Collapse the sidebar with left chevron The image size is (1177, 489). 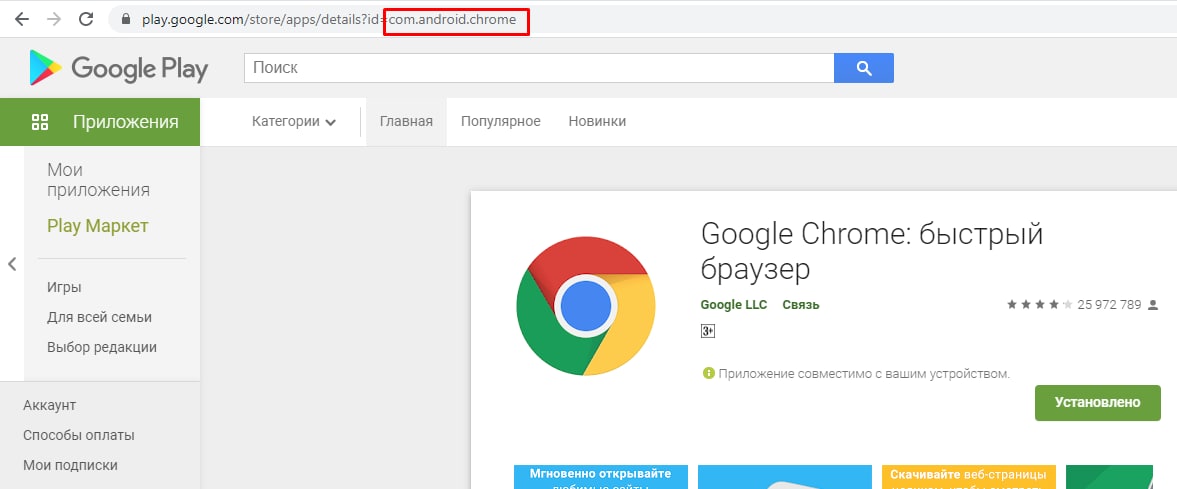point(12,264)
